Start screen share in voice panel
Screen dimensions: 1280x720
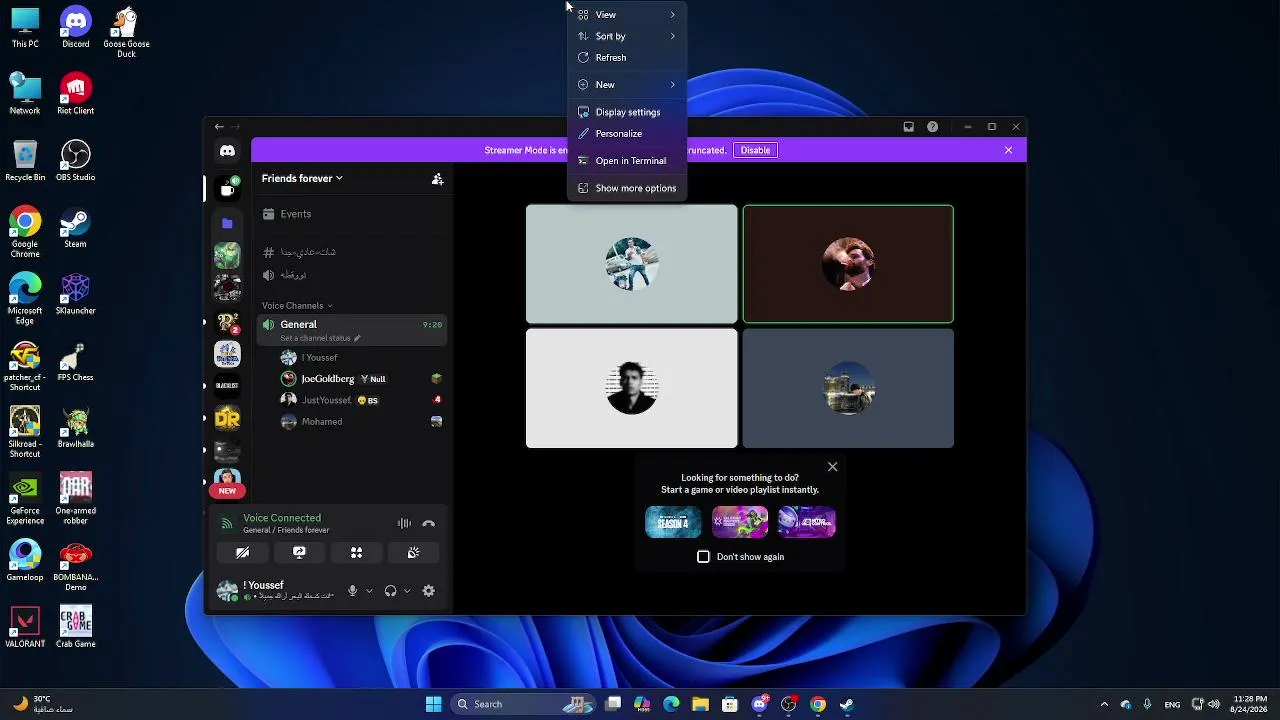[299, 553]
